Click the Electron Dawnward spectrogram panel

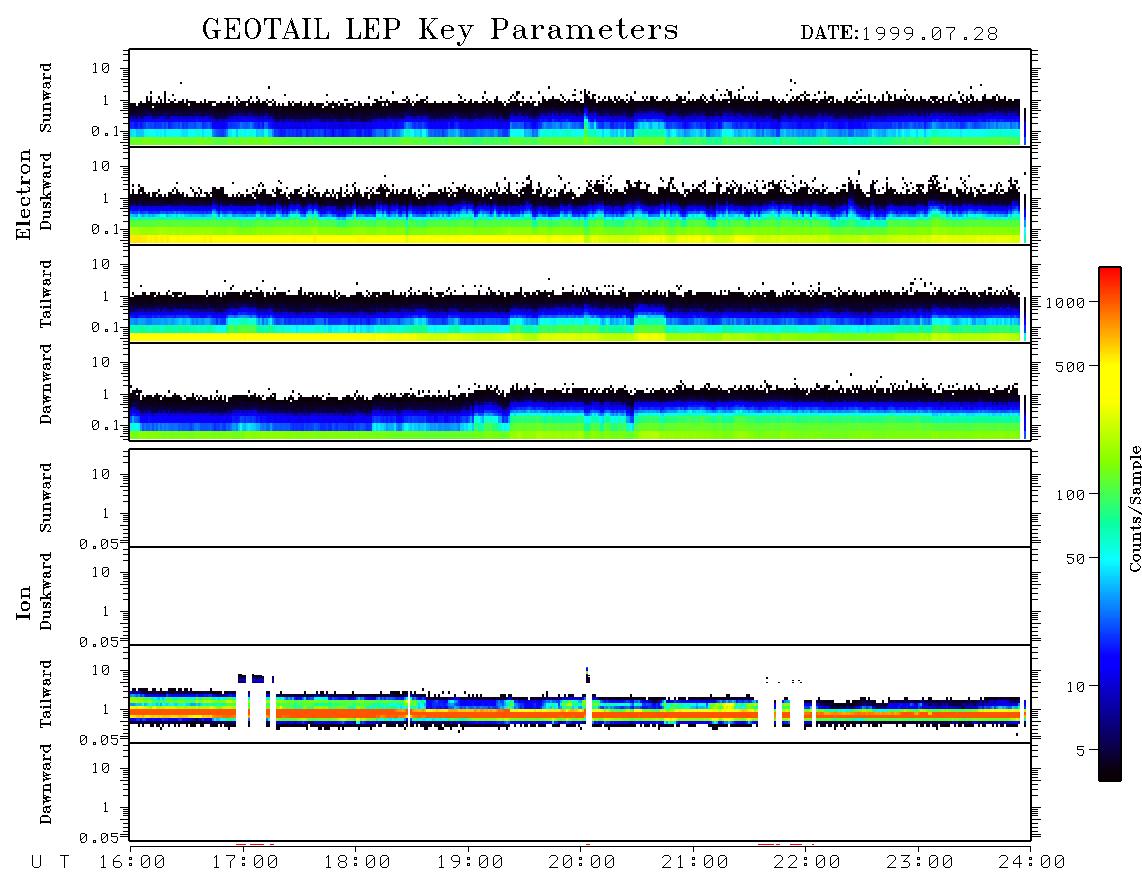(580, 391)
